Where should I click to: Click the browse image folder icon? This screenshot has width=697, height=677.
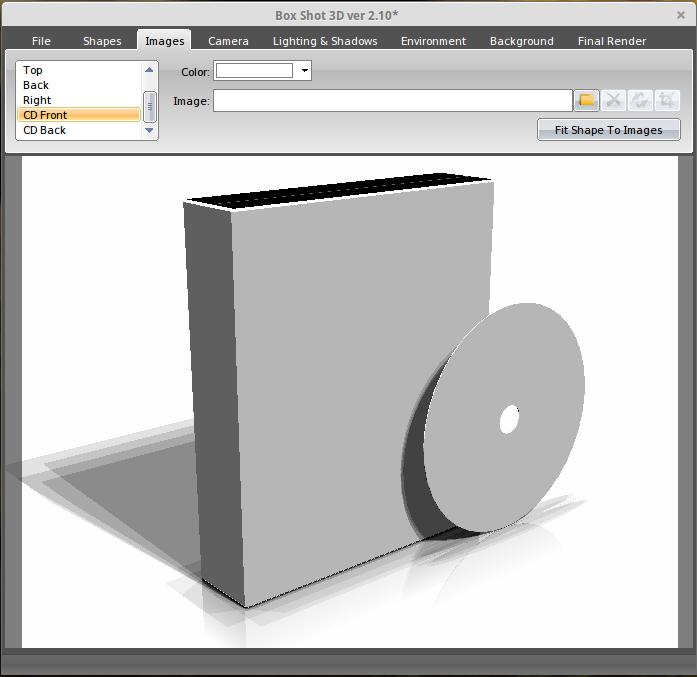coord(586,100)
